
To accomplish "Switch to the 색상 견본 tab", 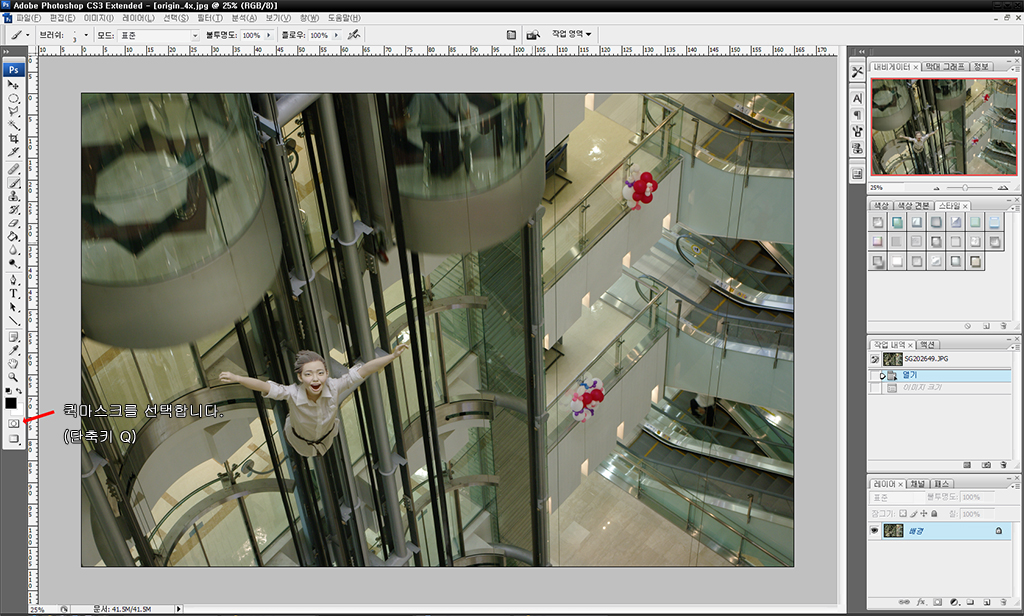I will 913,206.
